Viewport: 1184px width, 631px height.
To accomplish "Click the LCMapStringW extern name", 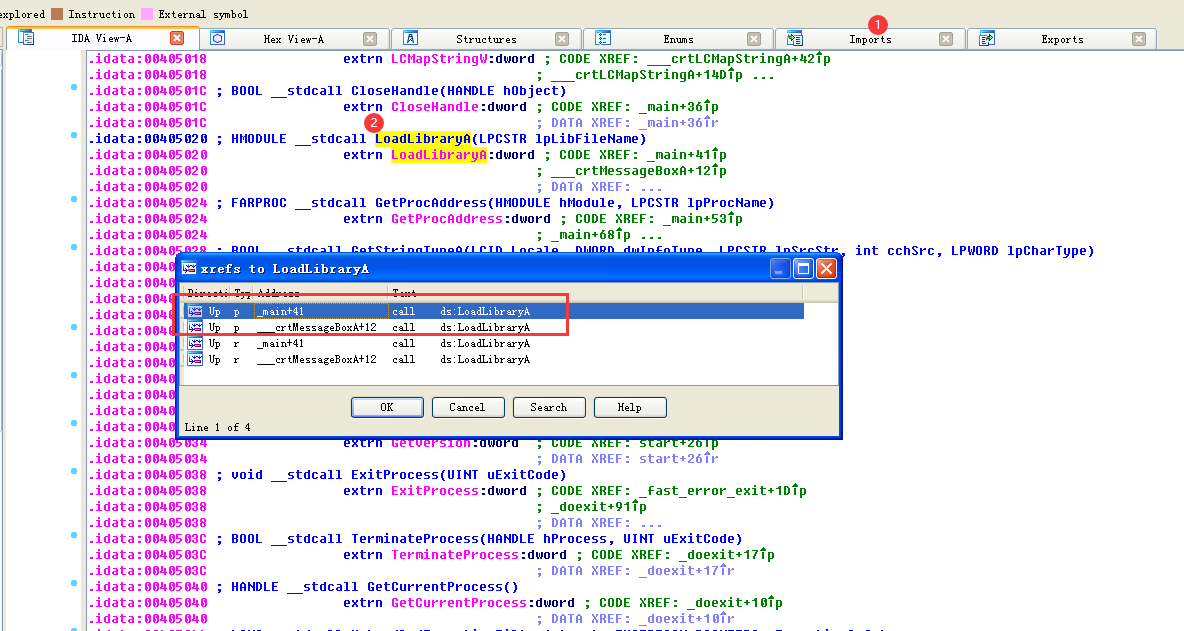I will pyautogui.click(x=439, y=59).
